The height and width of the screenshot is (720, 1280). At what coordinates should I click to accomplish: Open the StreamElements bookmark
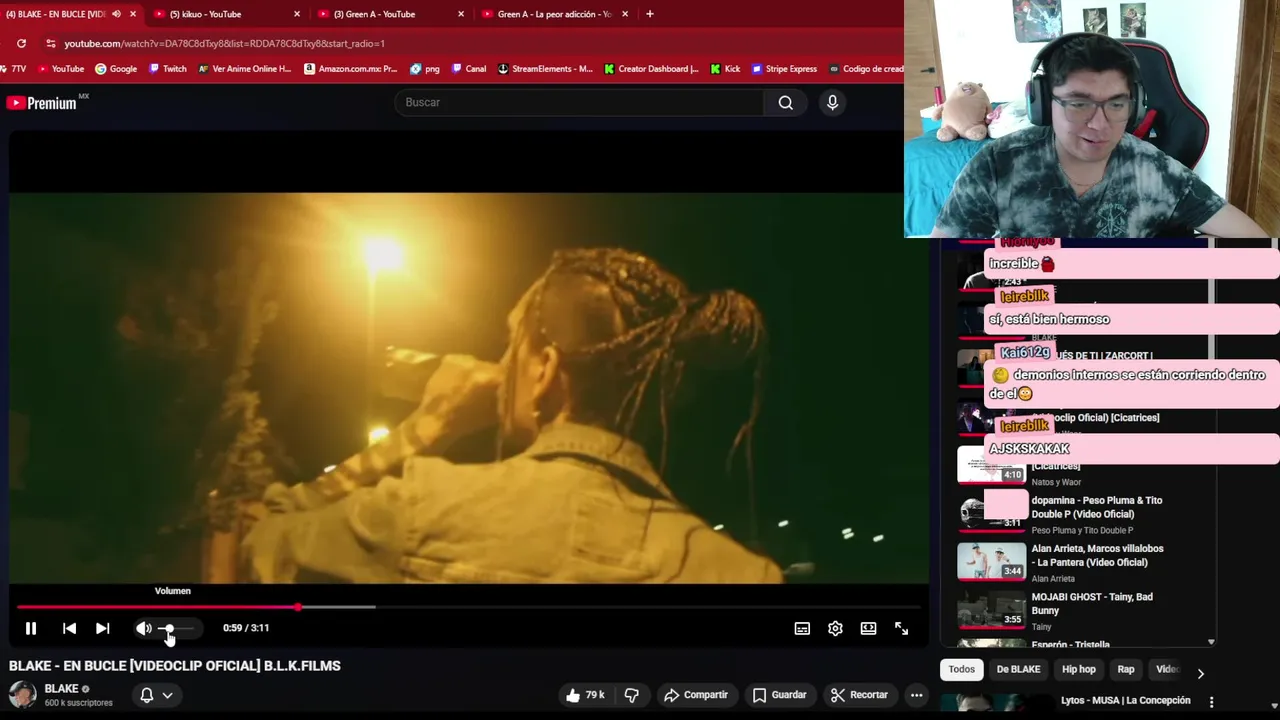point(545,69)
